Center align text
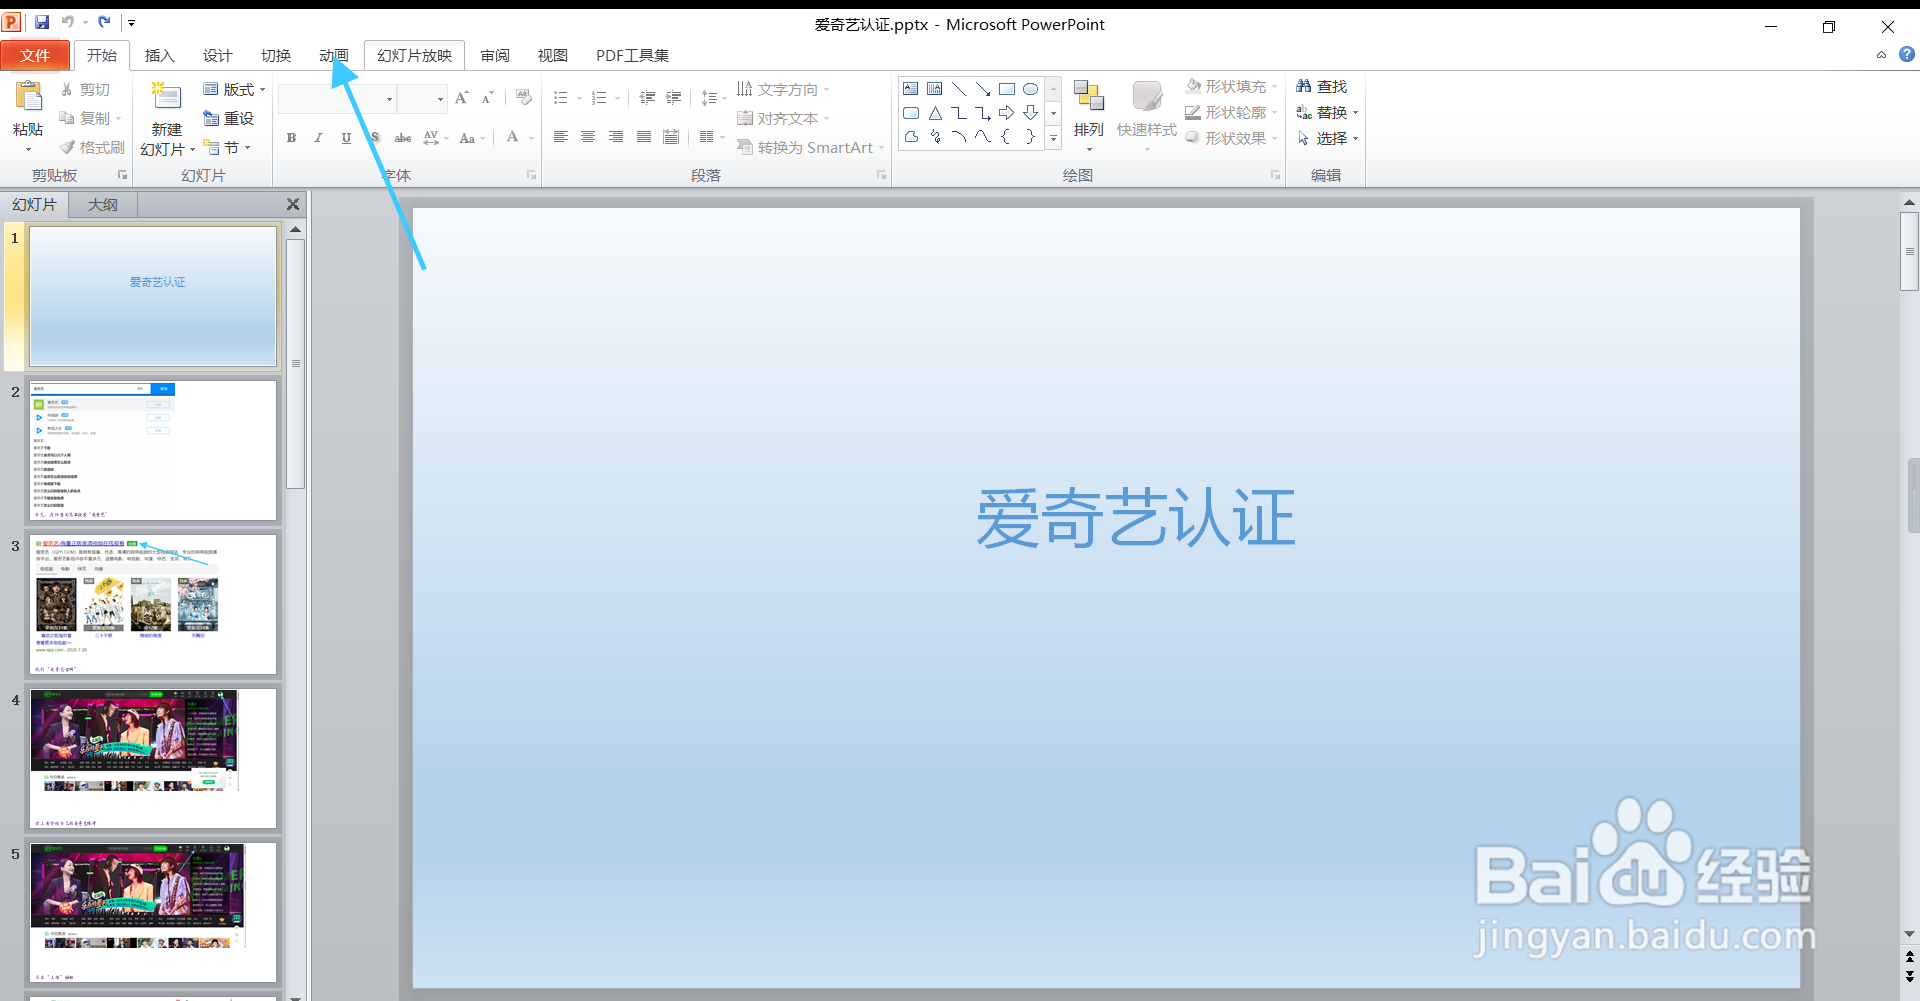Viewport: 1920px width, 1001px height. [588, 137]
